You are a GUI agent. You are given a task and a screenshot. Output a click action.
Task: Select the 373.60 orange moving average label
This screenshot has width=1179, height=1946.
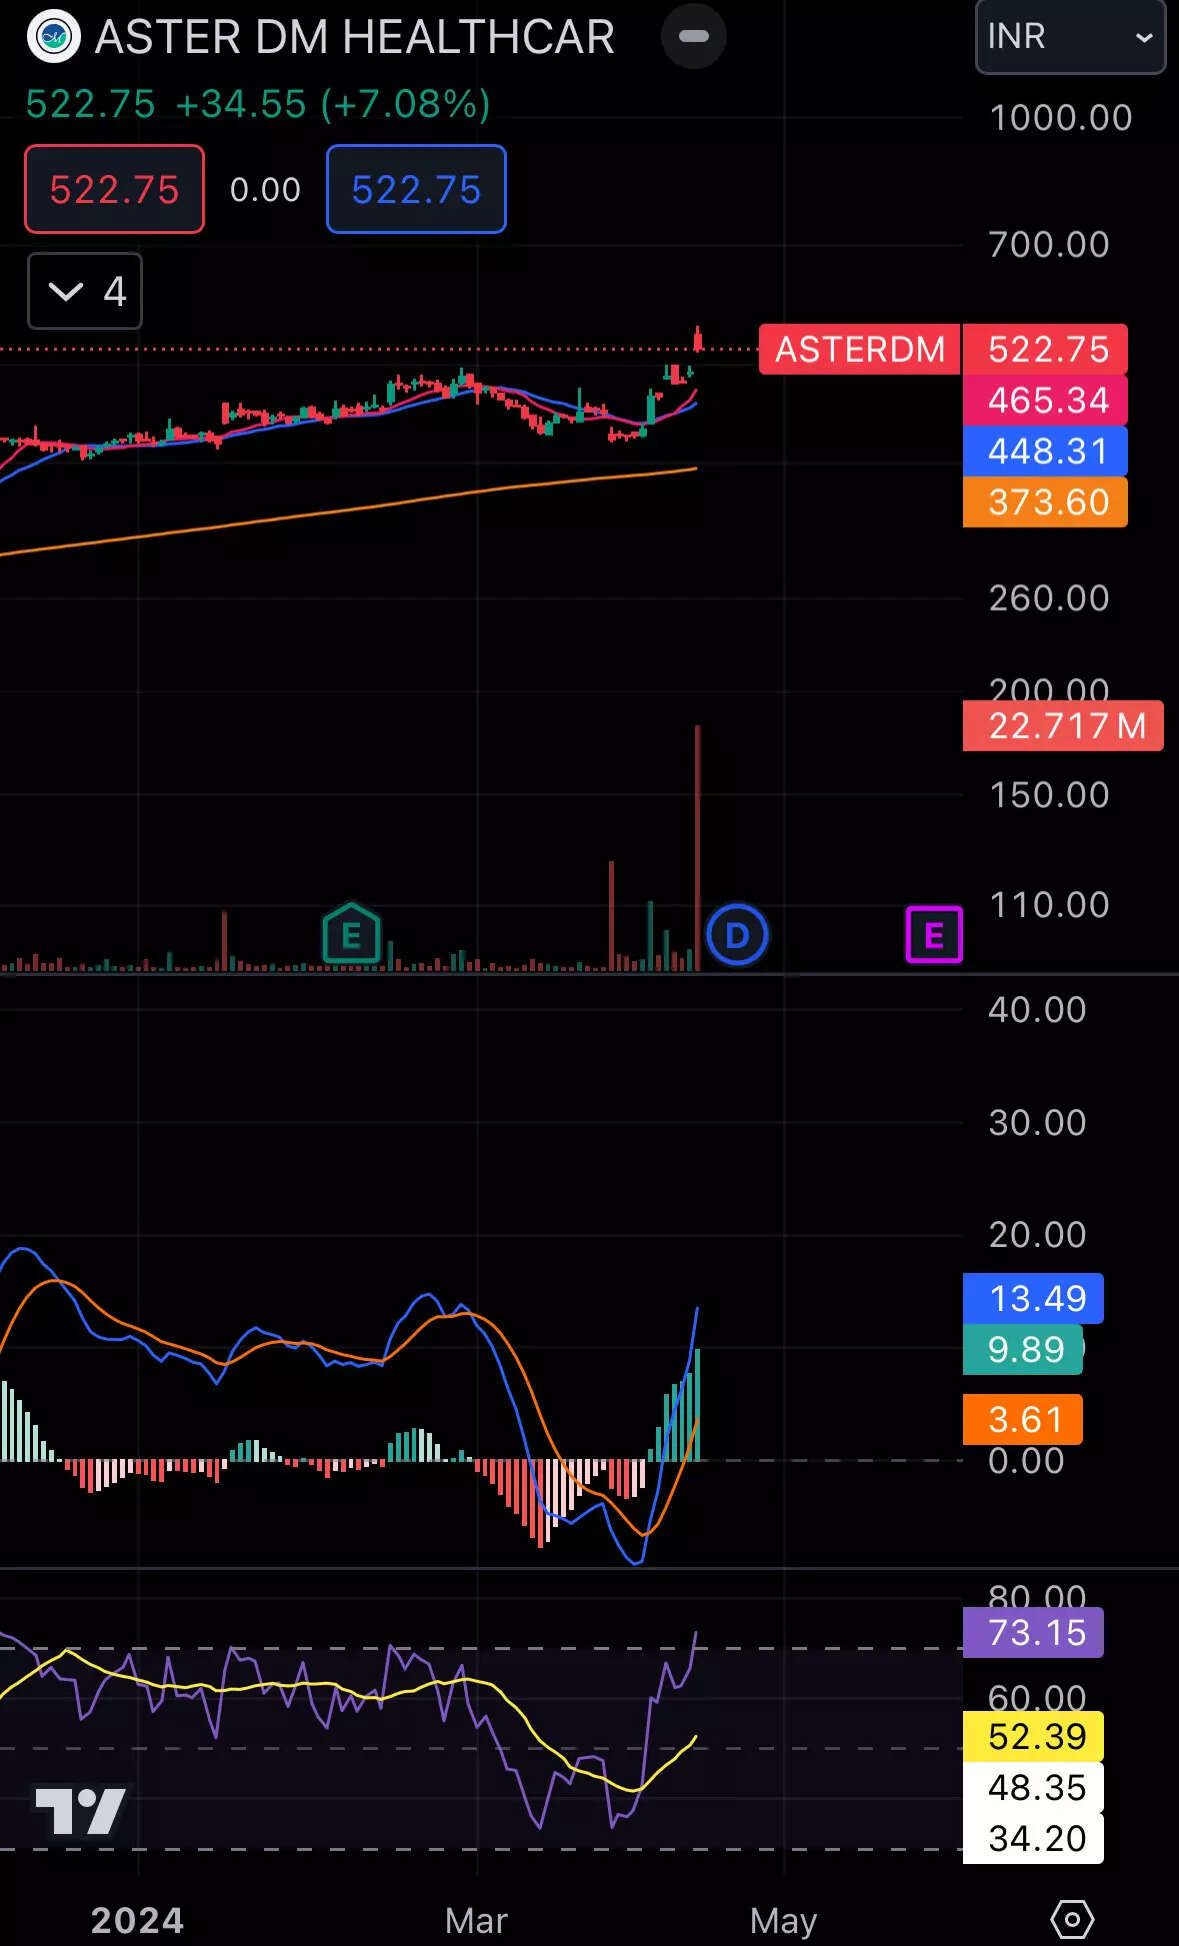point(1045,502)
